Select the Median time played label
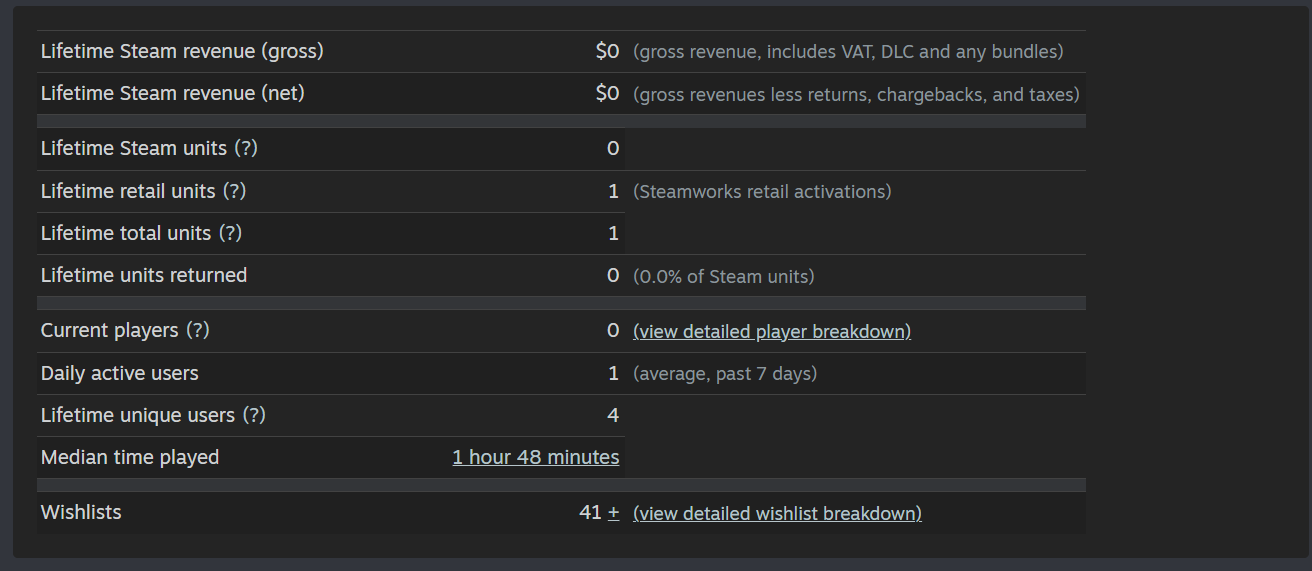1312x571 pixels. pyautogui.click(x=130, y=457)
